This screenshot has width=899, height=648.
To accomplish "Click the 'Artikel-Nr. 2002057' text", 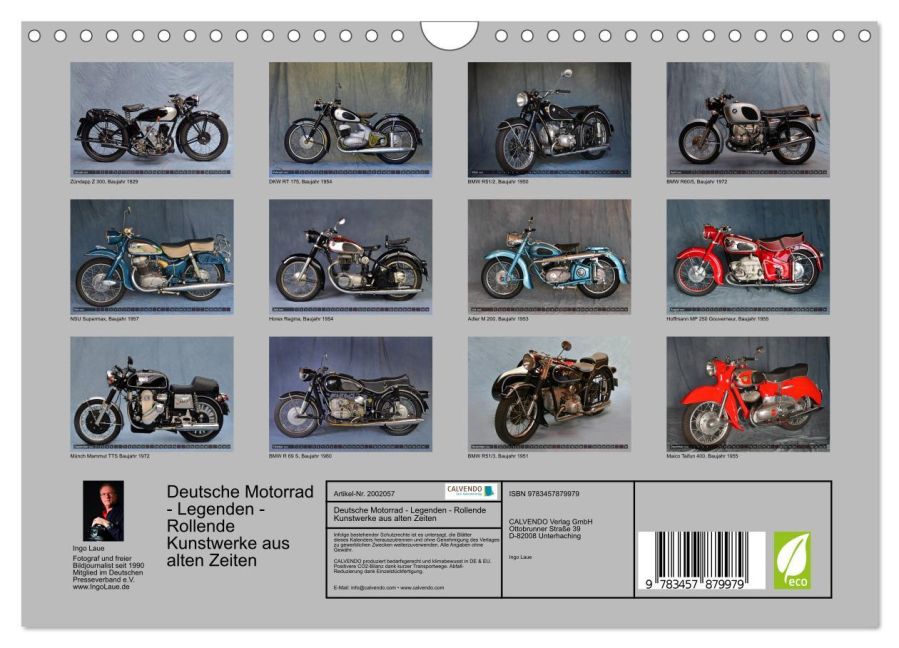I will (364, 493).
